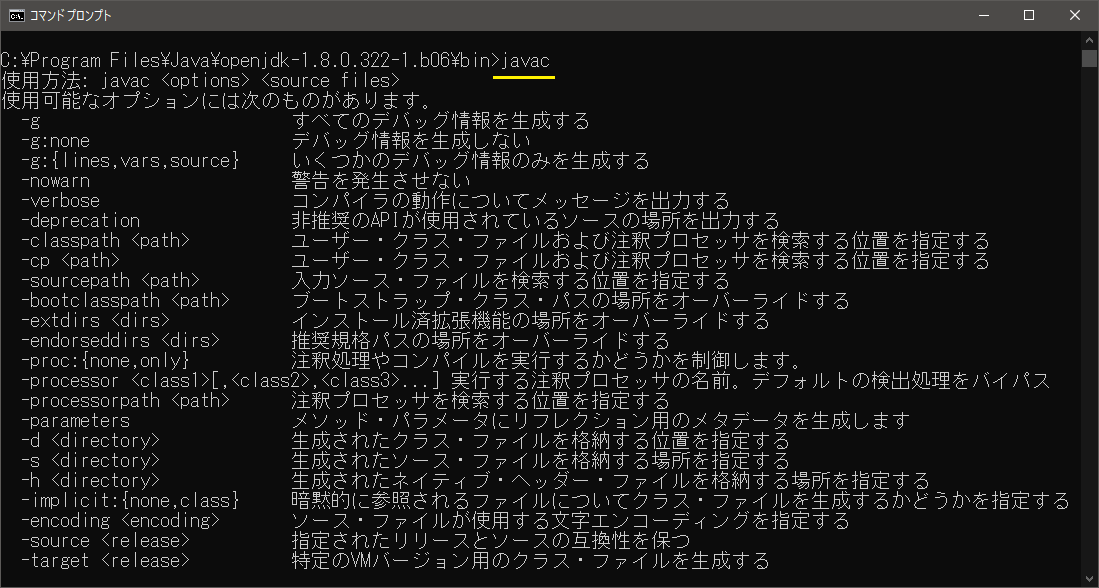Image resolution: width=1099 pixels, height=588 pixels.
Task: Click the vertical scrollbar thumb
Action: (x=1089, y=58)
